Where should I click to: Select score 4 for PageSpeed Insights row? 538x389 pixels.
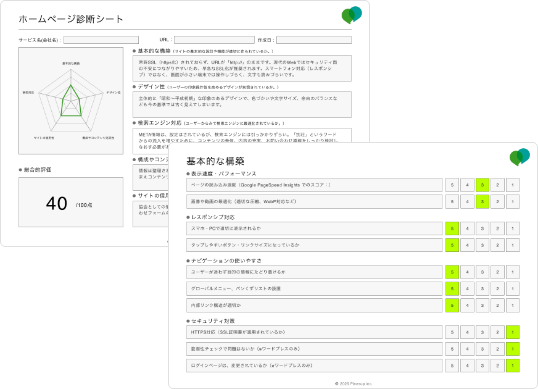(x=467, y=185)
